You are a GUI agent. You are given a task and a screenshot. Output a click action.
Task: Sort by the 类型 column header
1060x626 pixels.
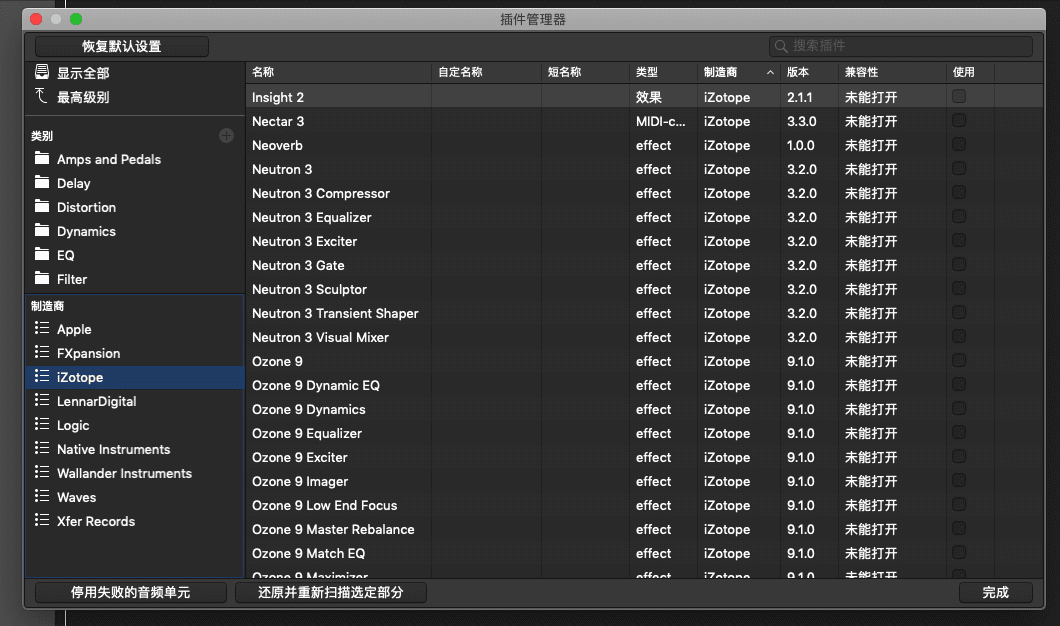coord(663,72)
